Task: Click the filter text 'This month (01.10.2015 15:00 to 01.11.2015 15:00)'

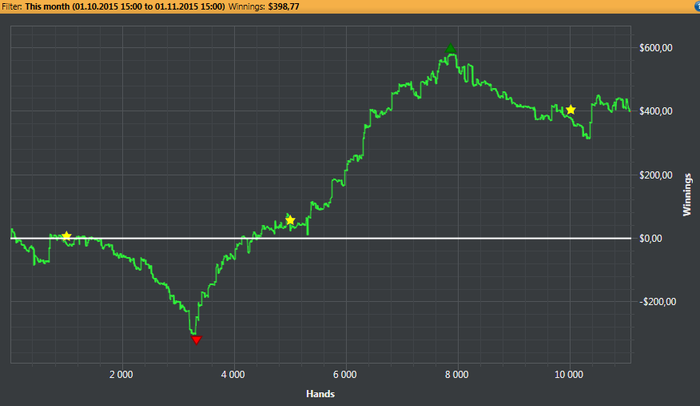Action: click(125, 7)
